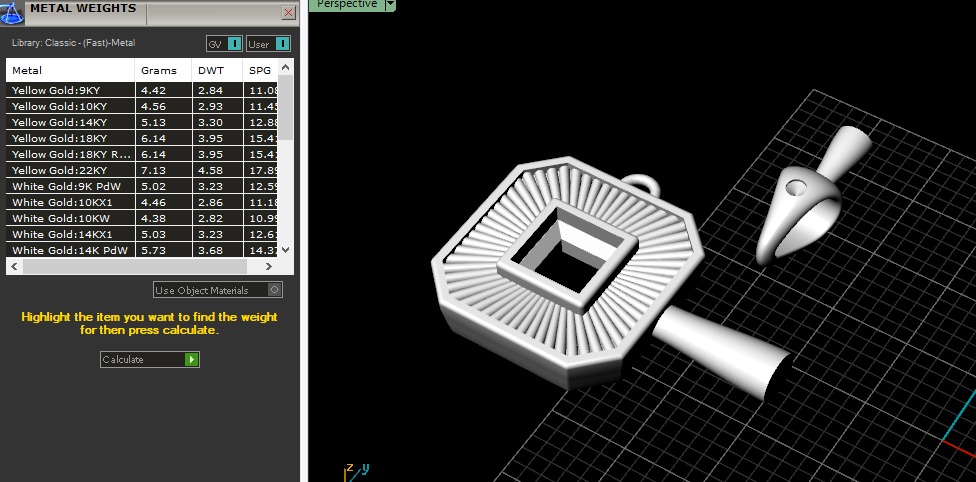Image resolution: width=976 pixels, height=482 pixels.
Task: Select the Yellow Gold:22KY row
Action: click(x=142, y=171)
